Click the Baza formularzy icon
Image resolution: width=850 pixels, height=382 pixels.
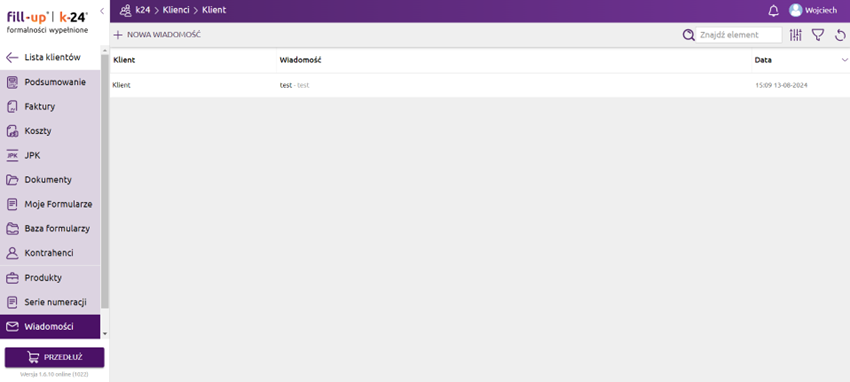(x=12, y=229)
